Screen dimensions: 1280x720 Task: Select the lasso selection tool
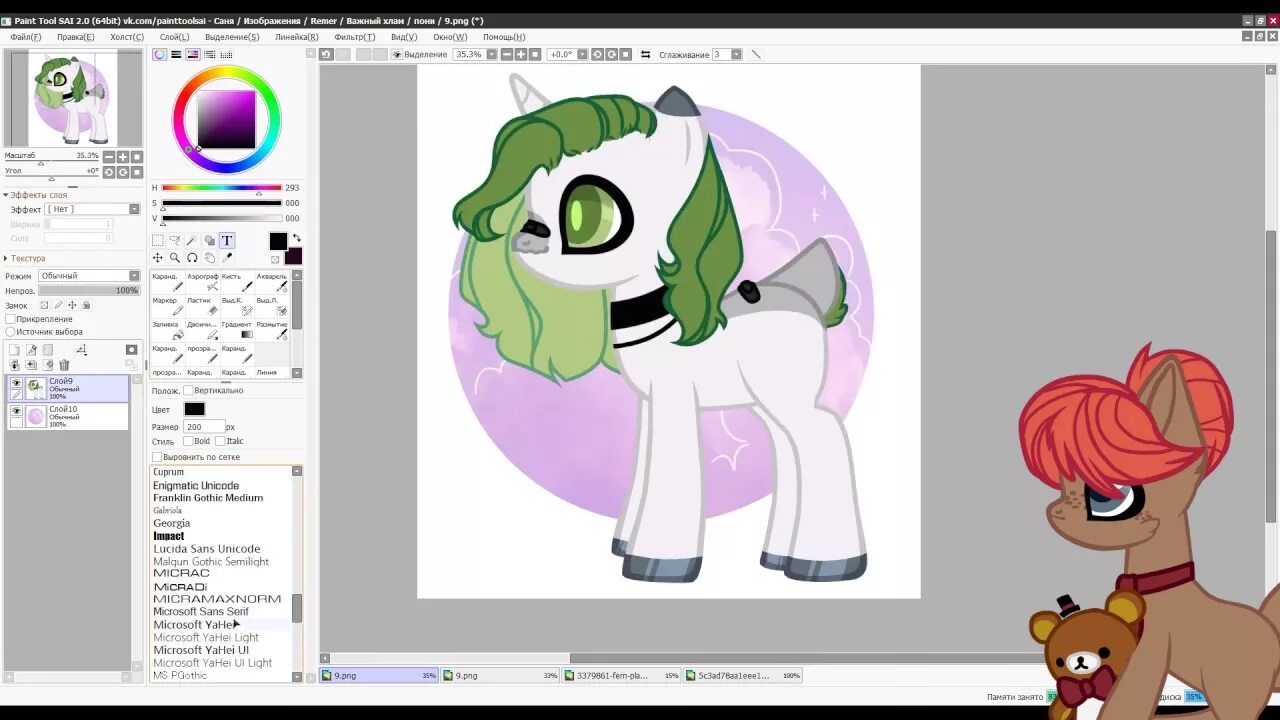(175, 240)
